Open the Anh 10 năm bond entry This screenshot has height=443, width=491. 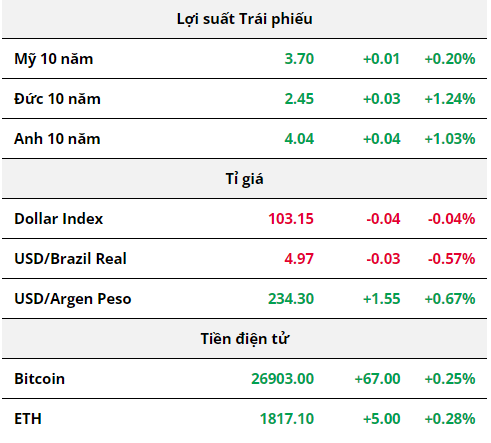coord(57,139)
